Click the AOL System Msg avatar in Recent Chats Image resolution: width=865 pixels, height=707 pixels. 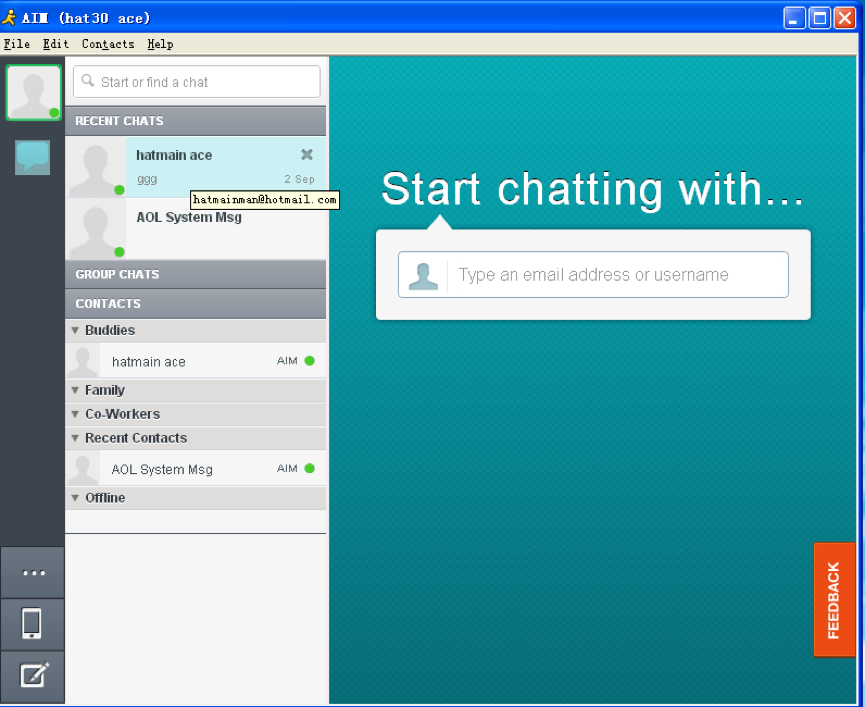click(95, 229)
